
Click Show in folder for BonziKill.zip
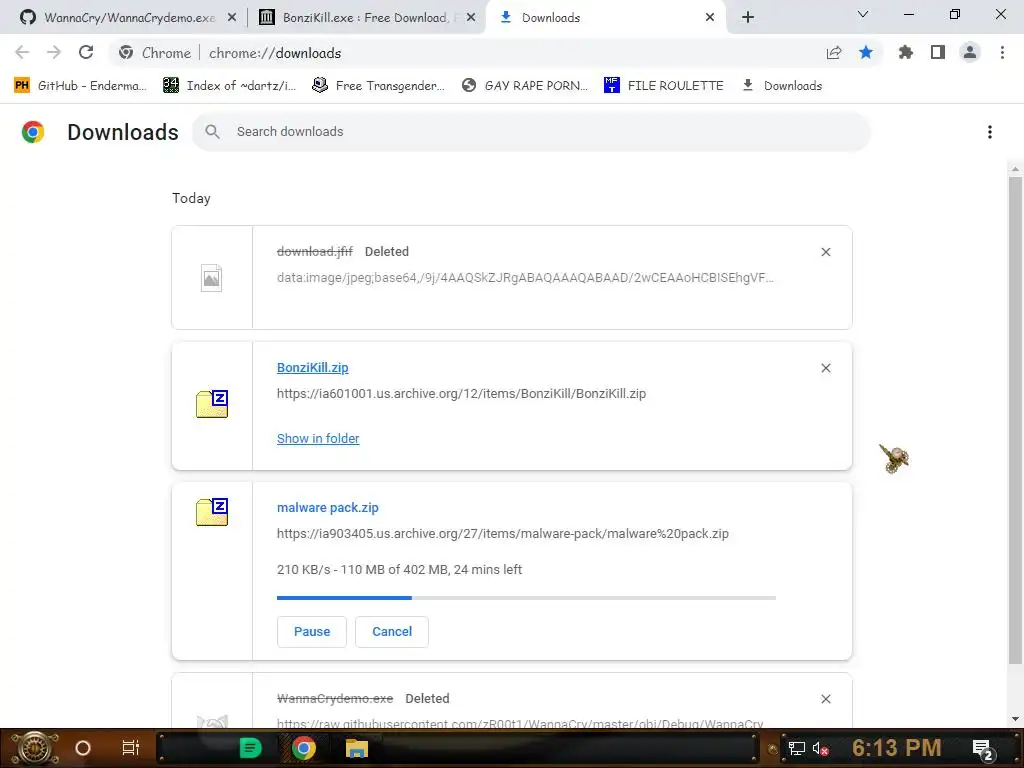tap(318, 439)
